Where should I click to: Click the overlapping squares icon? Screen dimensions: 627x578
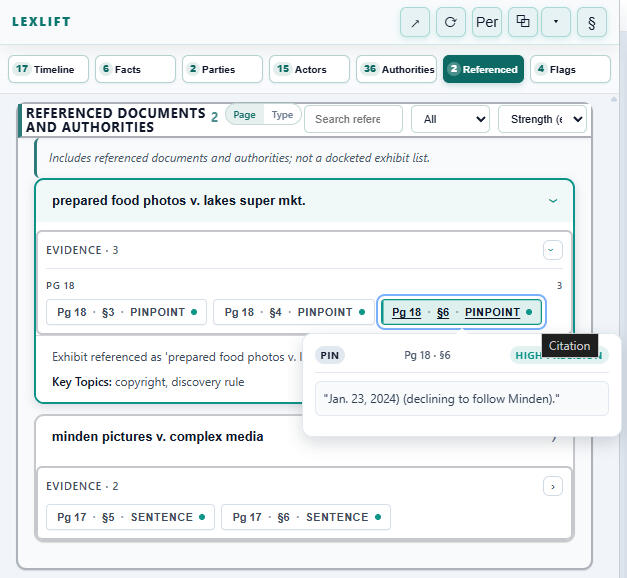(x=522, y=22)
